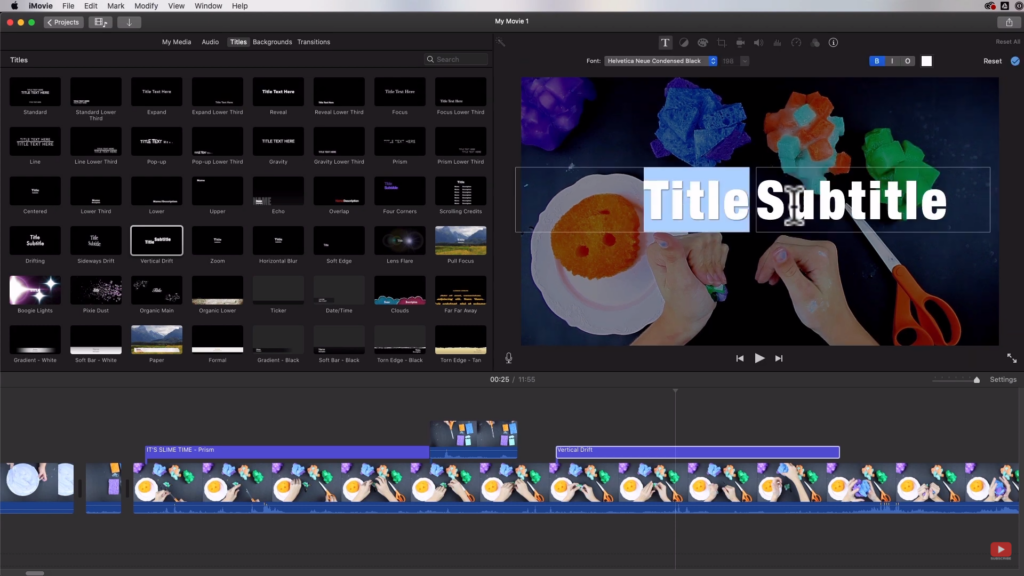Click the highlighted Title text in viewer
The image size is (1024, 576).
click(696, 200)
